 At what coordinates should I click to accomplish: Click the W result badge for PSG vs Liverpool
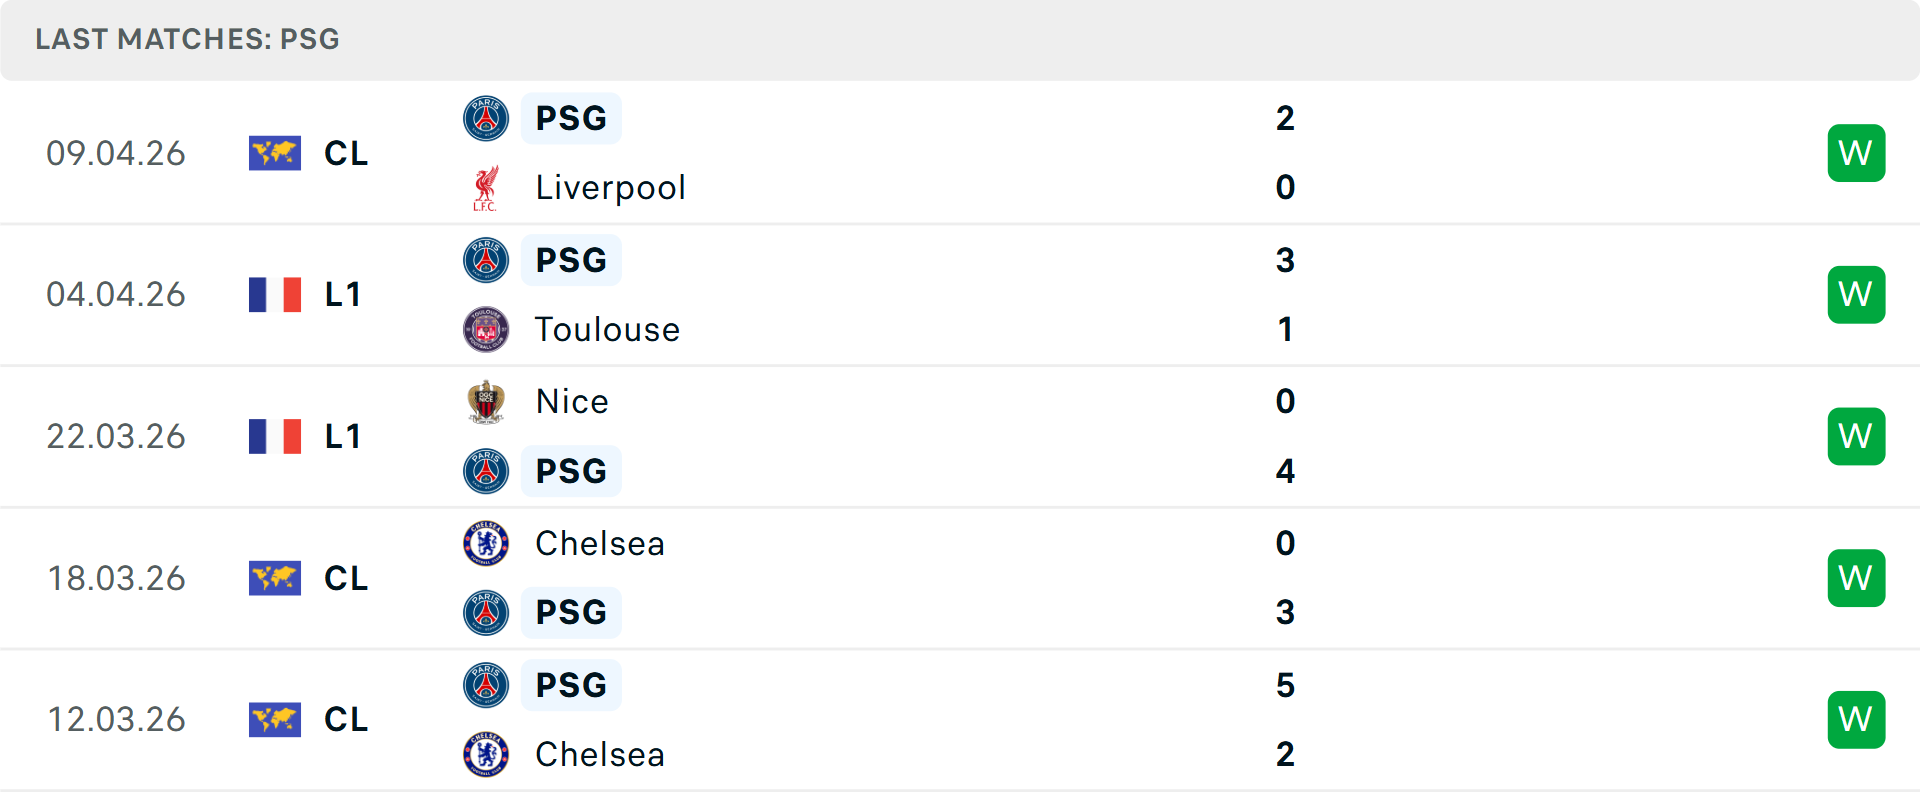pyautogui.click(x=1856, y=152)
